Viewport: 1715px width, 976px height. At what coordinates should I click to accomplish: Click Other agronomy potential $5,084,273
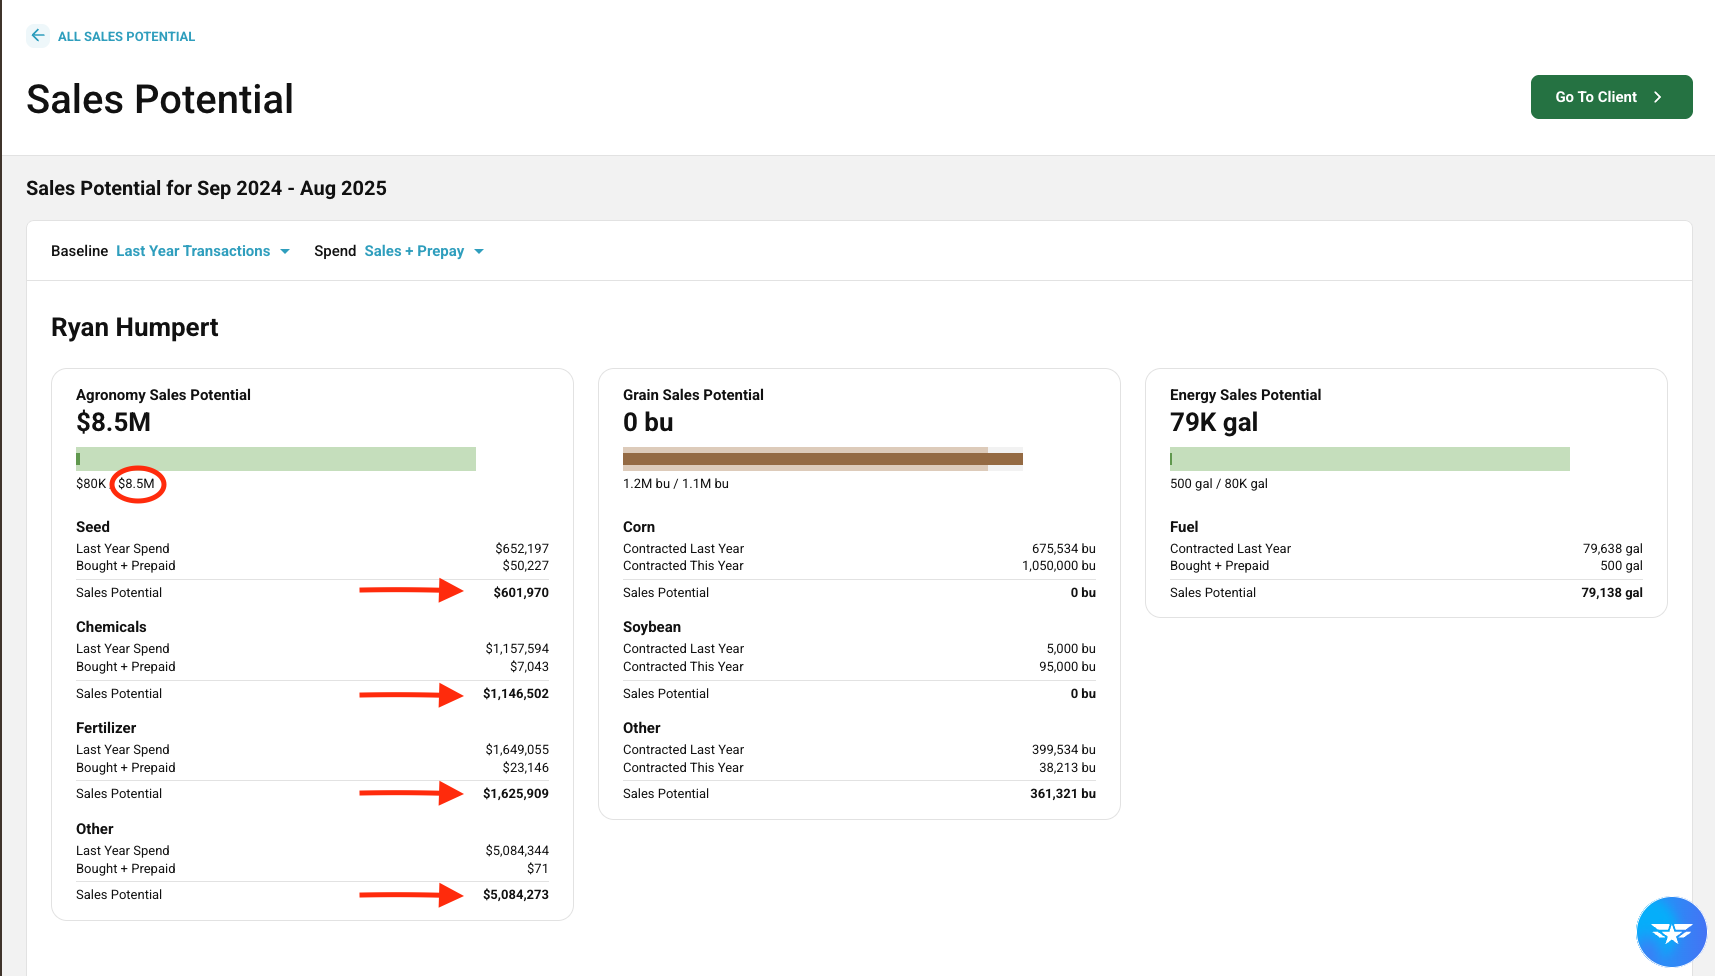516,895
